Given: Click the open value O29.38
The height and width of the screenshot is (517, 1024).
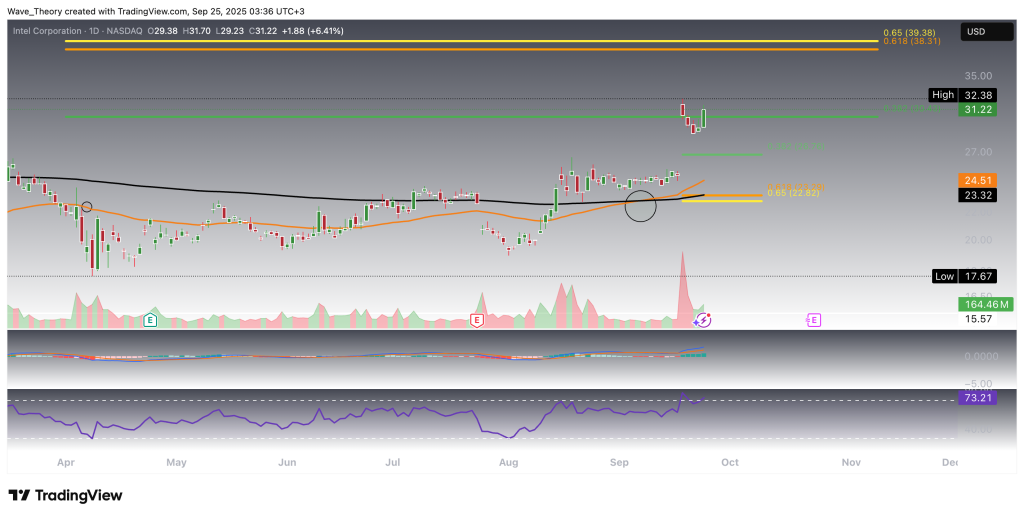Looking at the screenshot, I should [162, 31].
